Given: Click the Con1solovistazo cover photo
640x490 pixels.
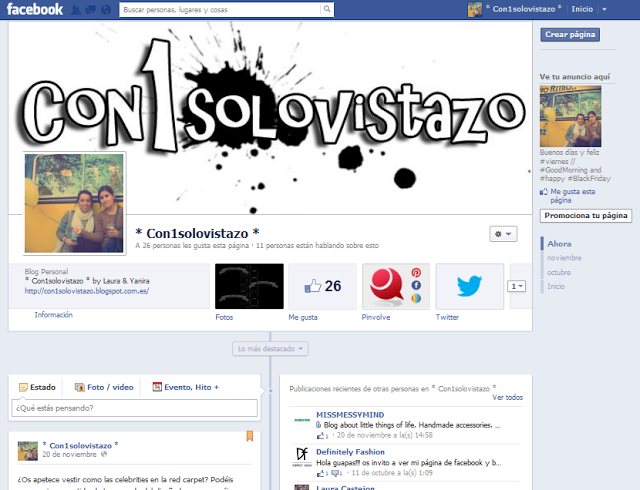Looking at the screenshot, I should click(x=270, y=118).
